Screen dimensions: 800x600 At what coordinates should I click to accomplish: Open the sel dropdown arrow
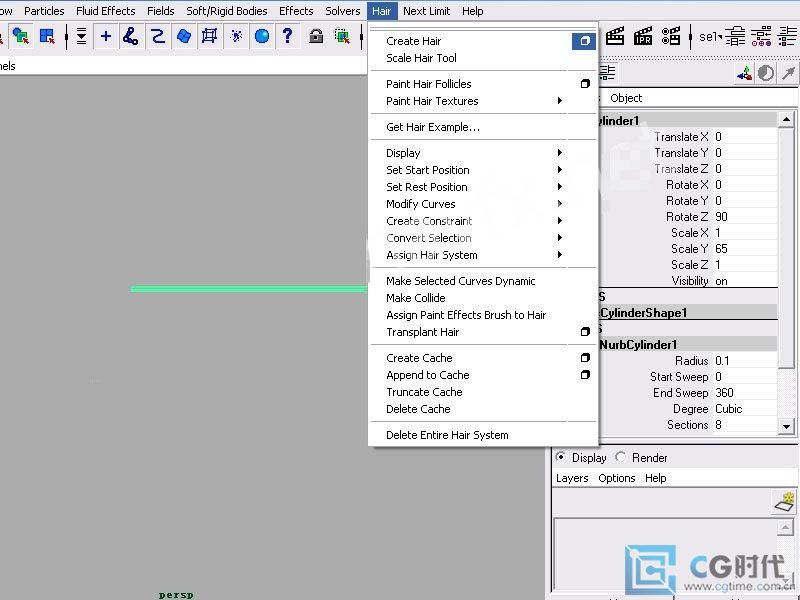[719, 37]
